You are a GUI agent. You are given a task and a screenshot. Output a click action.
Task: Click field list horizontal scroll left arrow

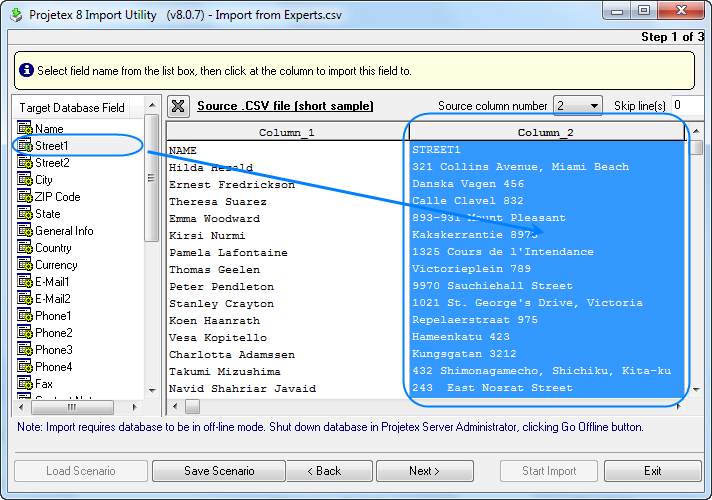tap(21, 407)
